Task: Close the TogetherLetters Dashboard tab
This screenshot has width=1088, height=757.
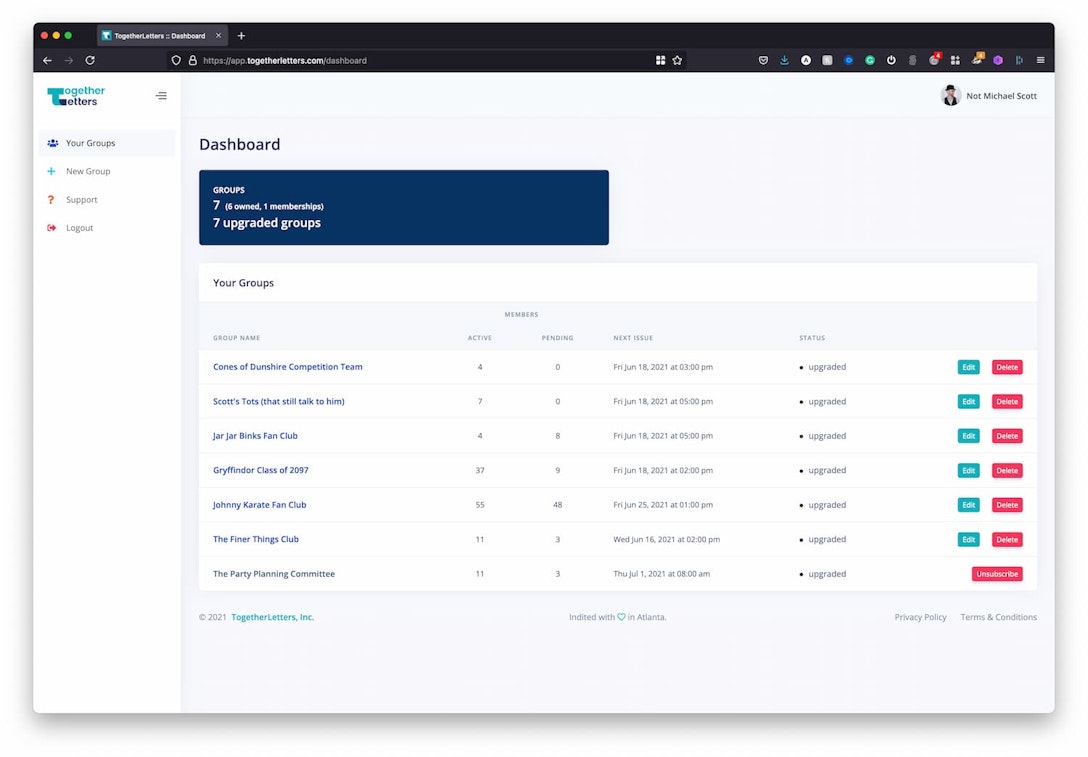Action: click(219, 36)
